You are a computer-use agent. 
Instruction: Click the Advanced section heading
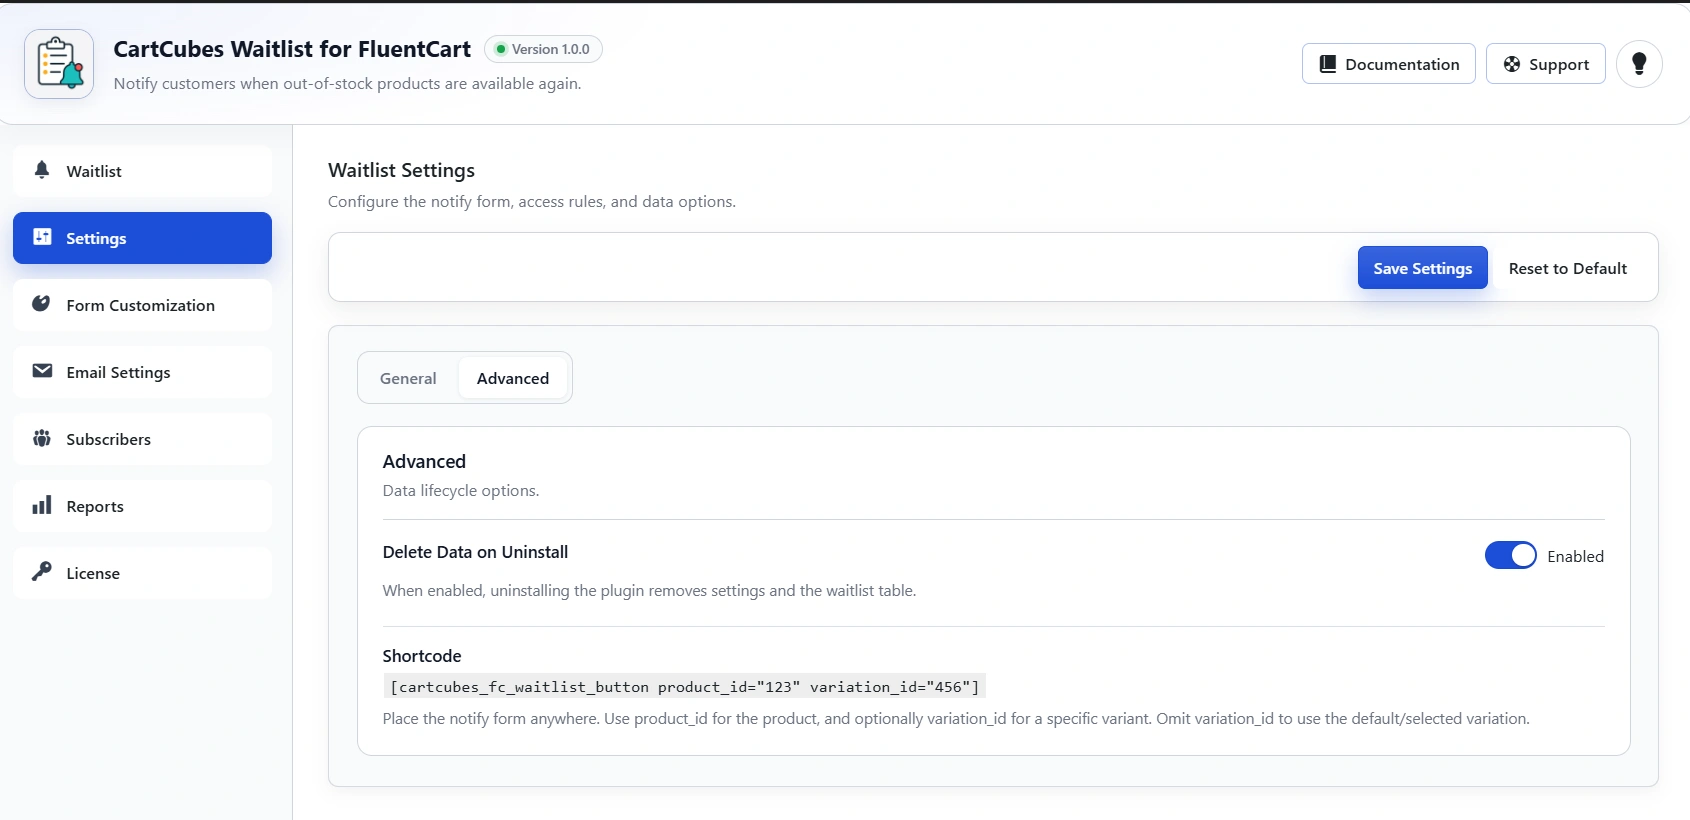point(424,461)
